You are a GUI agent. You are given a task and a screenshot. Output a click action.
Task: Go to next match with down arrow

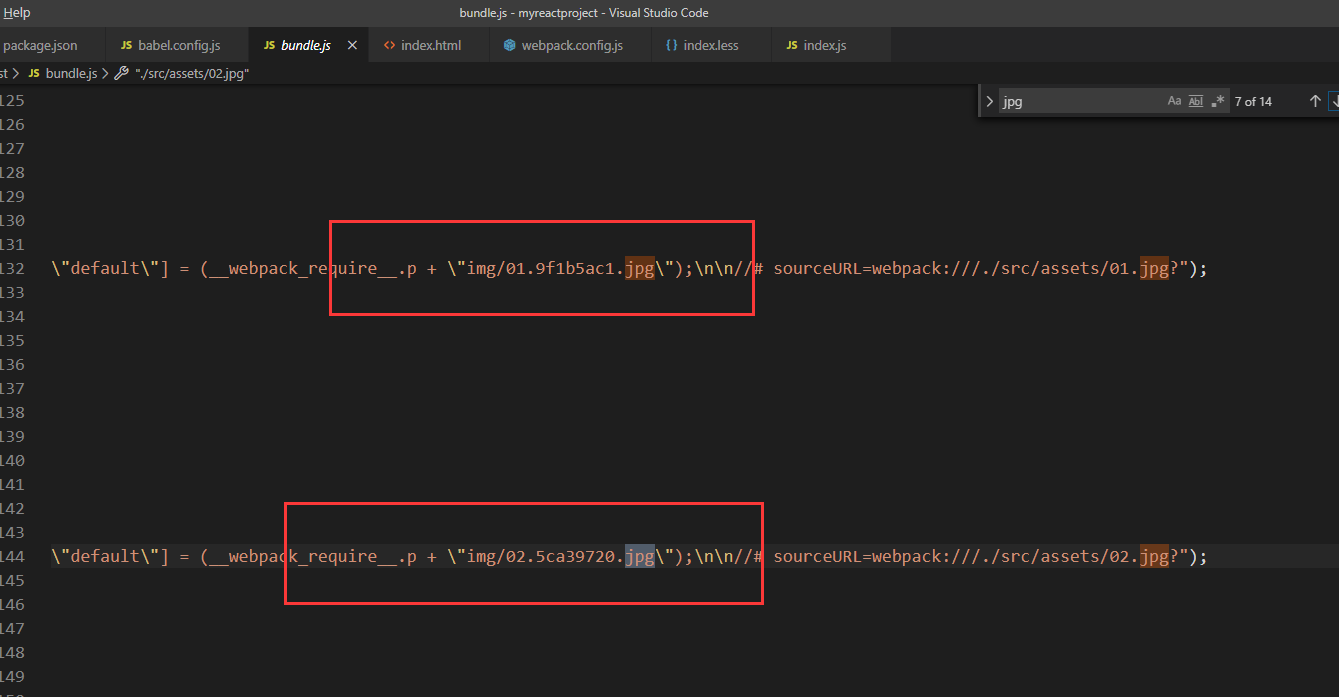1334,101
